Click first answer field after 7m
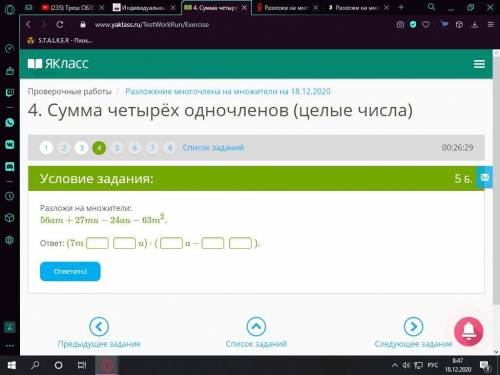 click(97, 243)
